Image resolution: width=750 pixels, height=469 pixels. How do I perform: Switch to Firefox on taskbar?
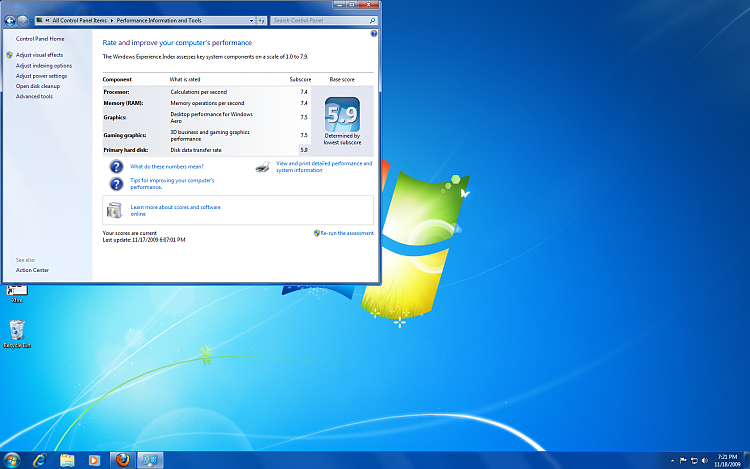[123, 460]
